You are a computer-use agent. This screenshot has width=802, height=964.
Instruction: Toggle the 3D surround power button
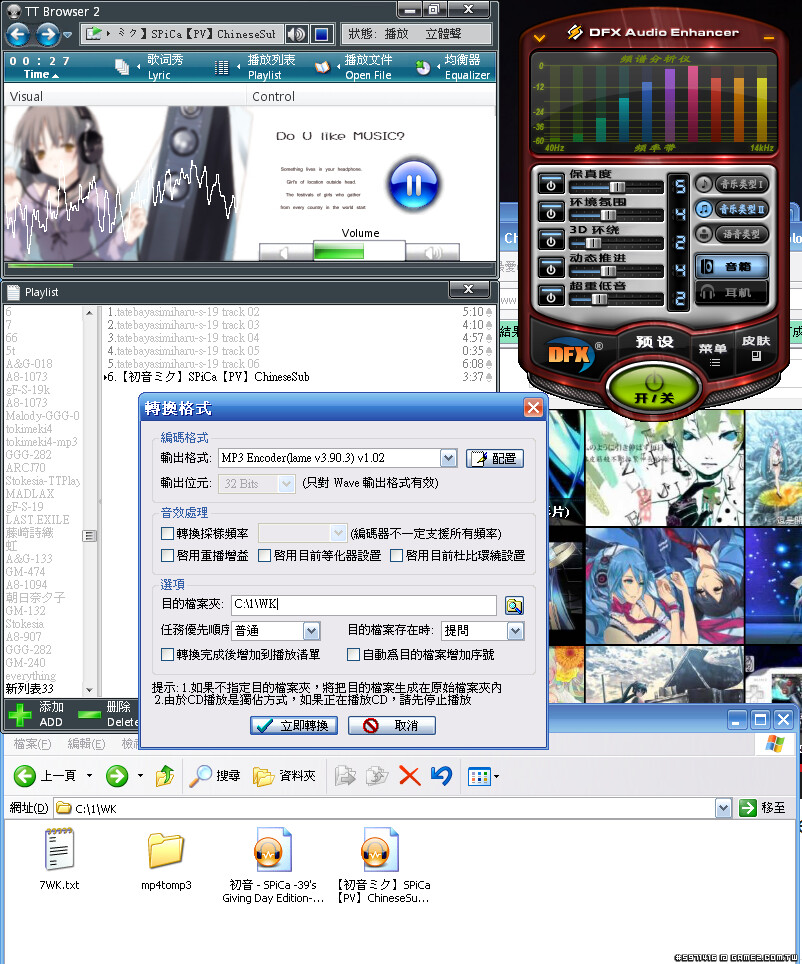(x=551, y=240)
